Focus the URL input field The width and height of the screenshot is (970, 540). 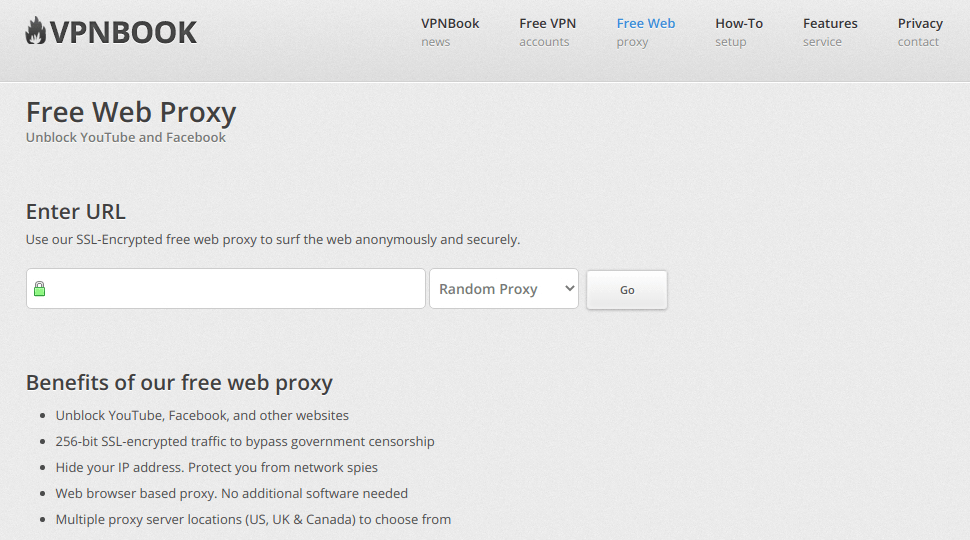(x=226, y=289)
